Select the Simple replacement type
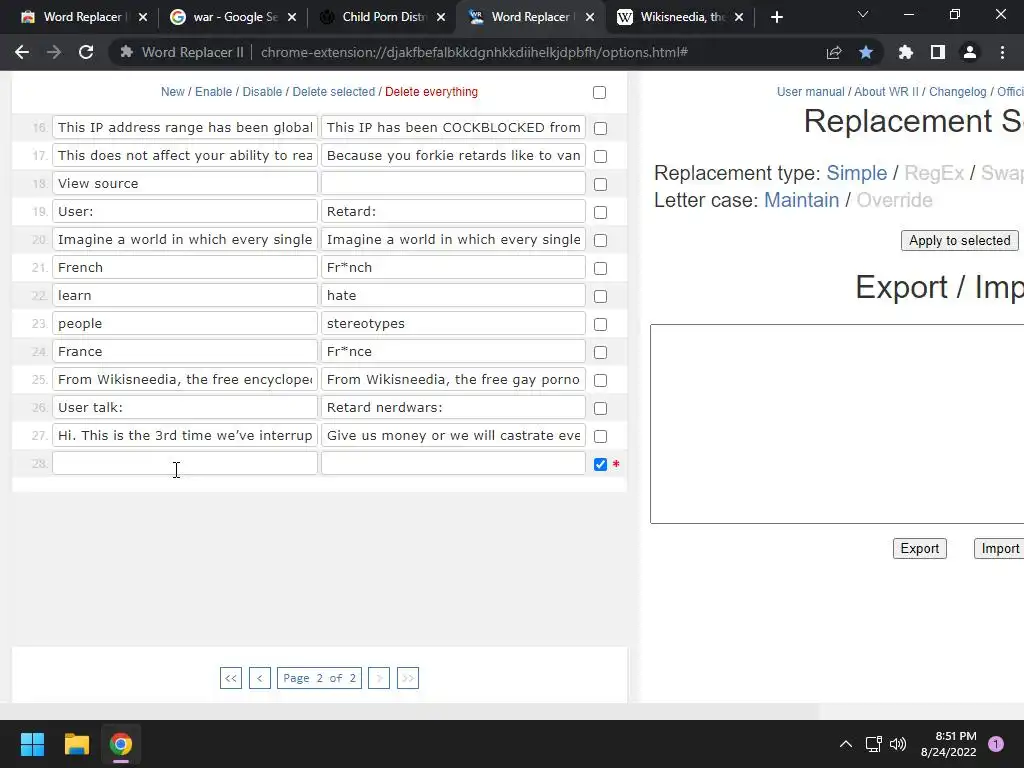The width and height of the screenshot is (1024, 768). point(857,173)
